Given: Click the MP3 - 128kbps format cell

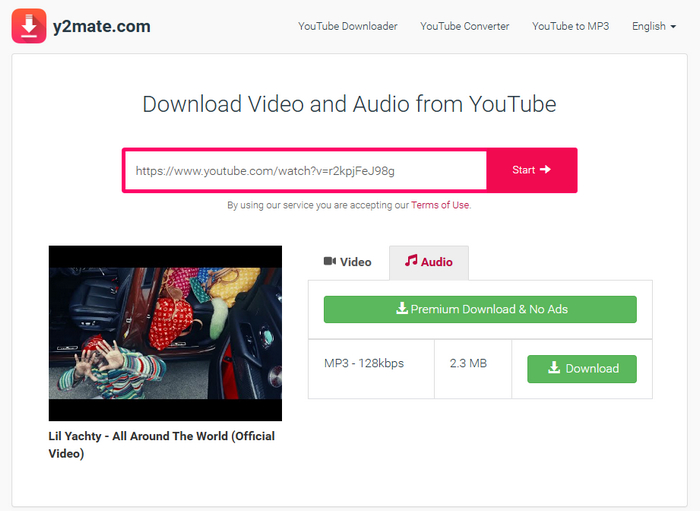Looking at the screenshot, I should pyautogui.click(x=371, y=369).
